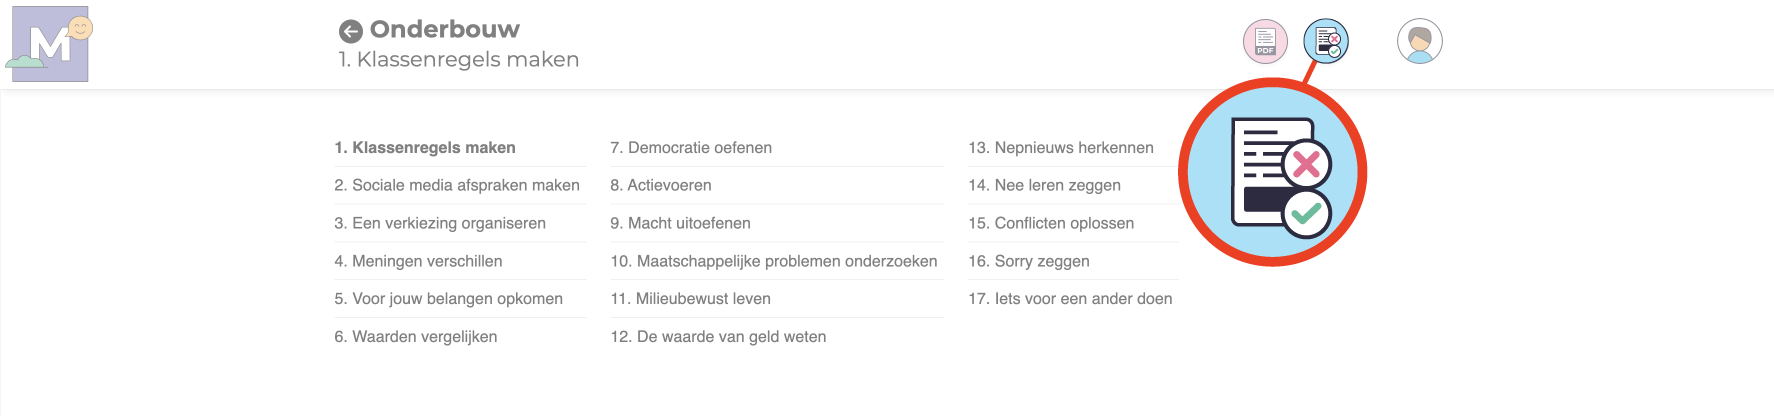Open 13. Nepnieuws herkennen

pos(1061,148)
